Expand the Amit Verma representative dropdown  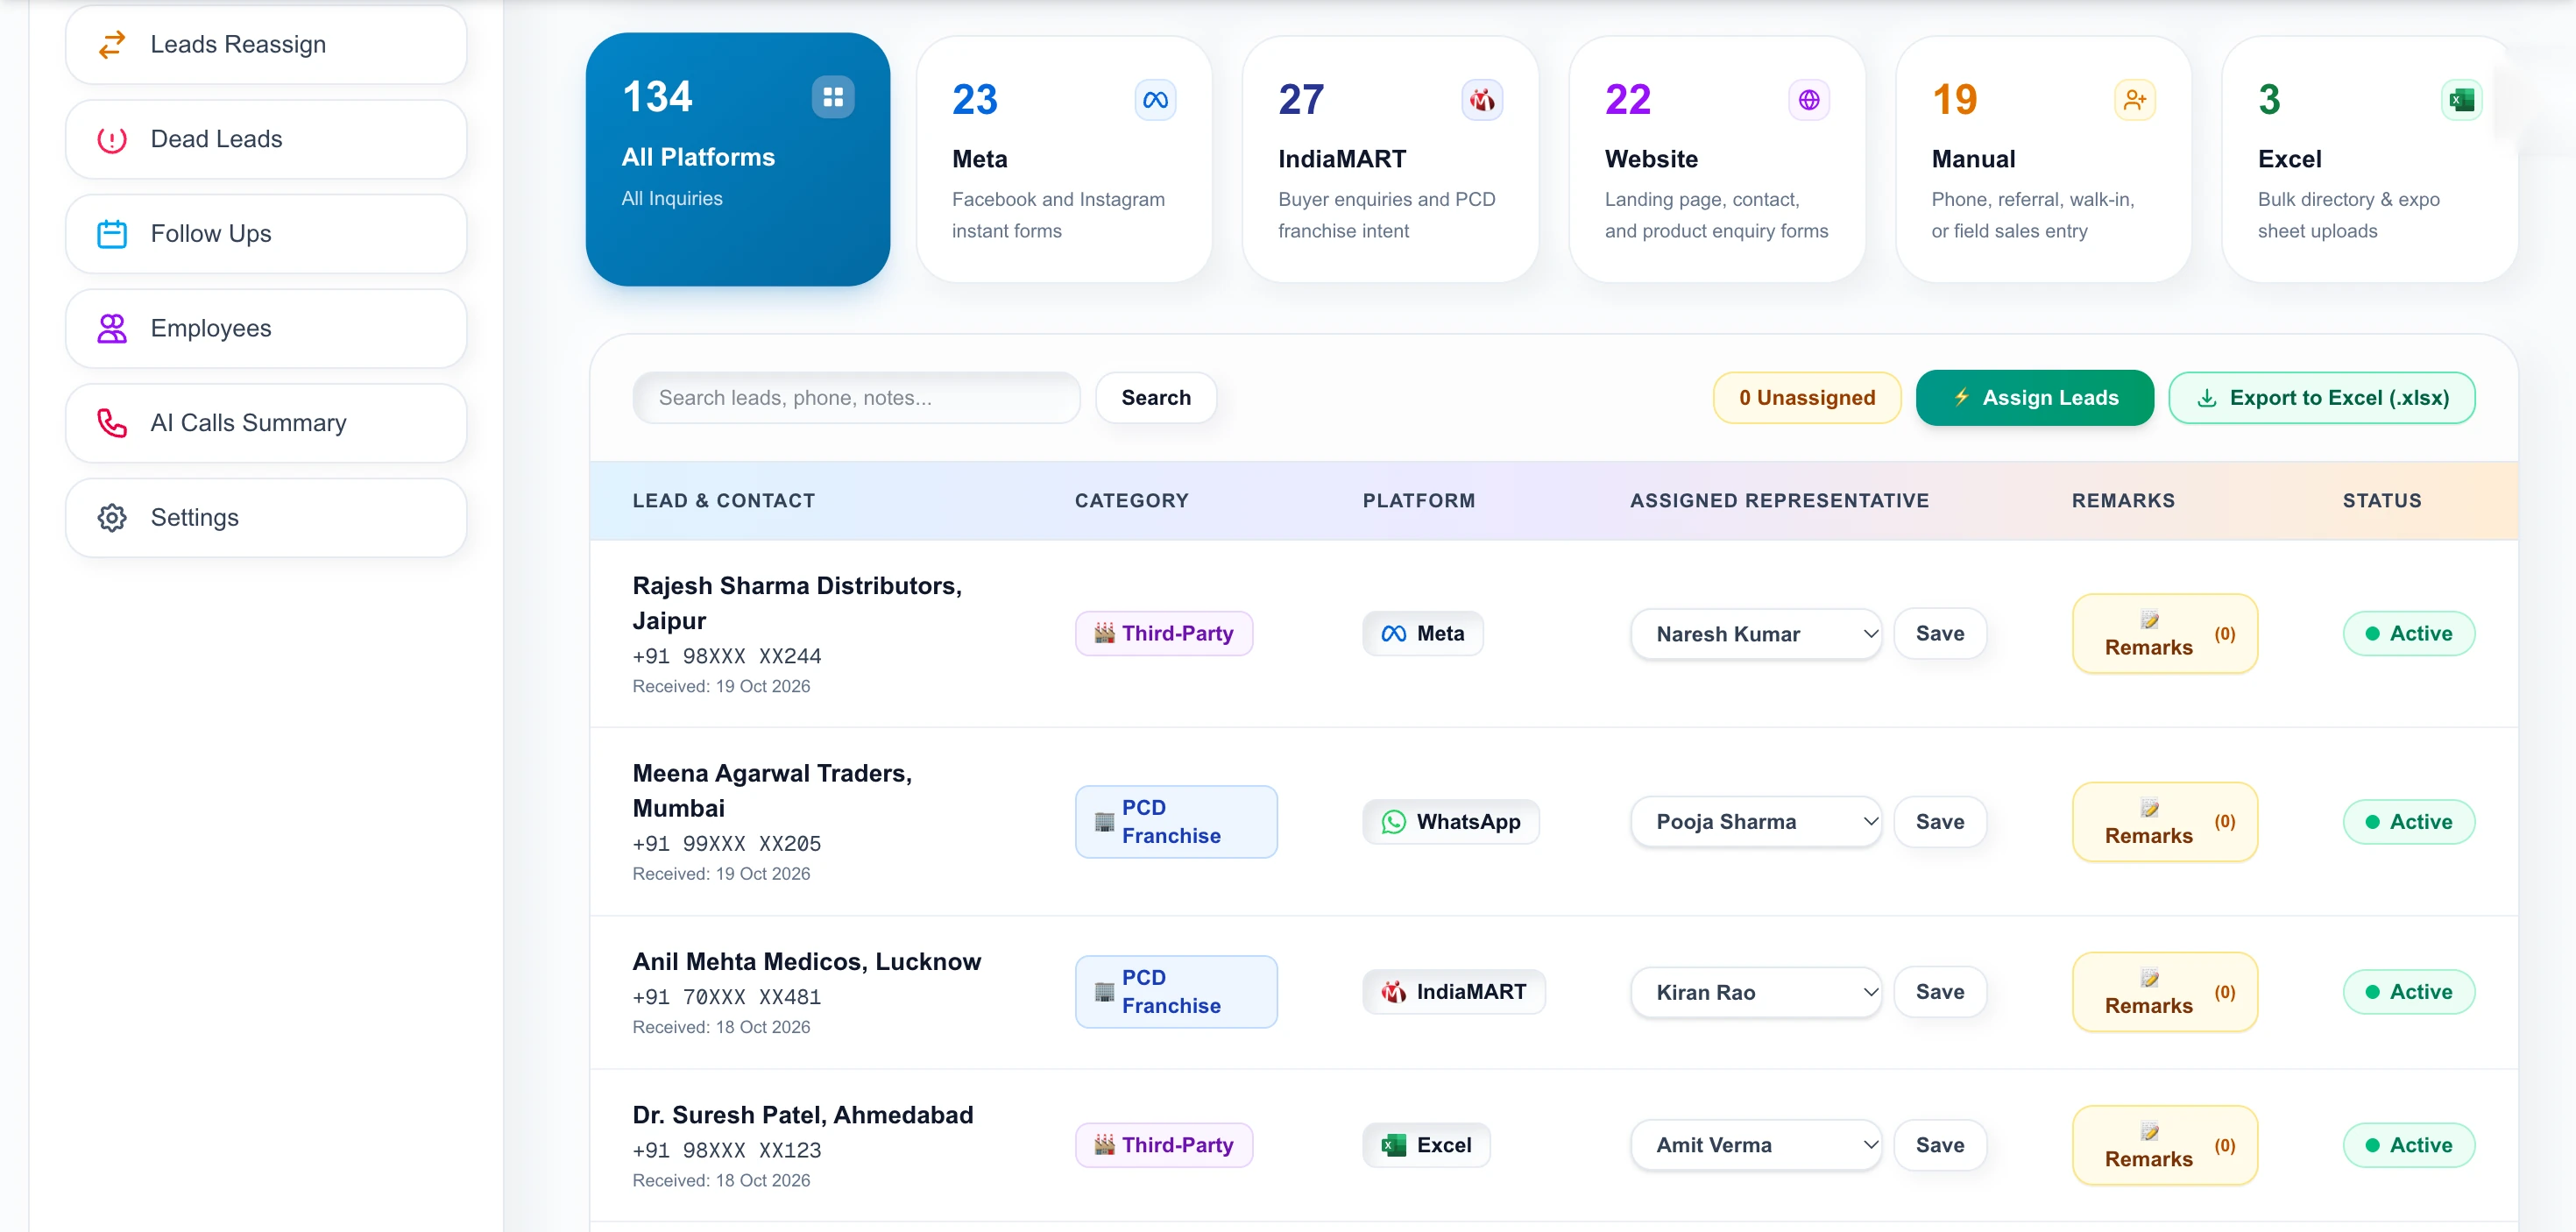point(1756,1146)
